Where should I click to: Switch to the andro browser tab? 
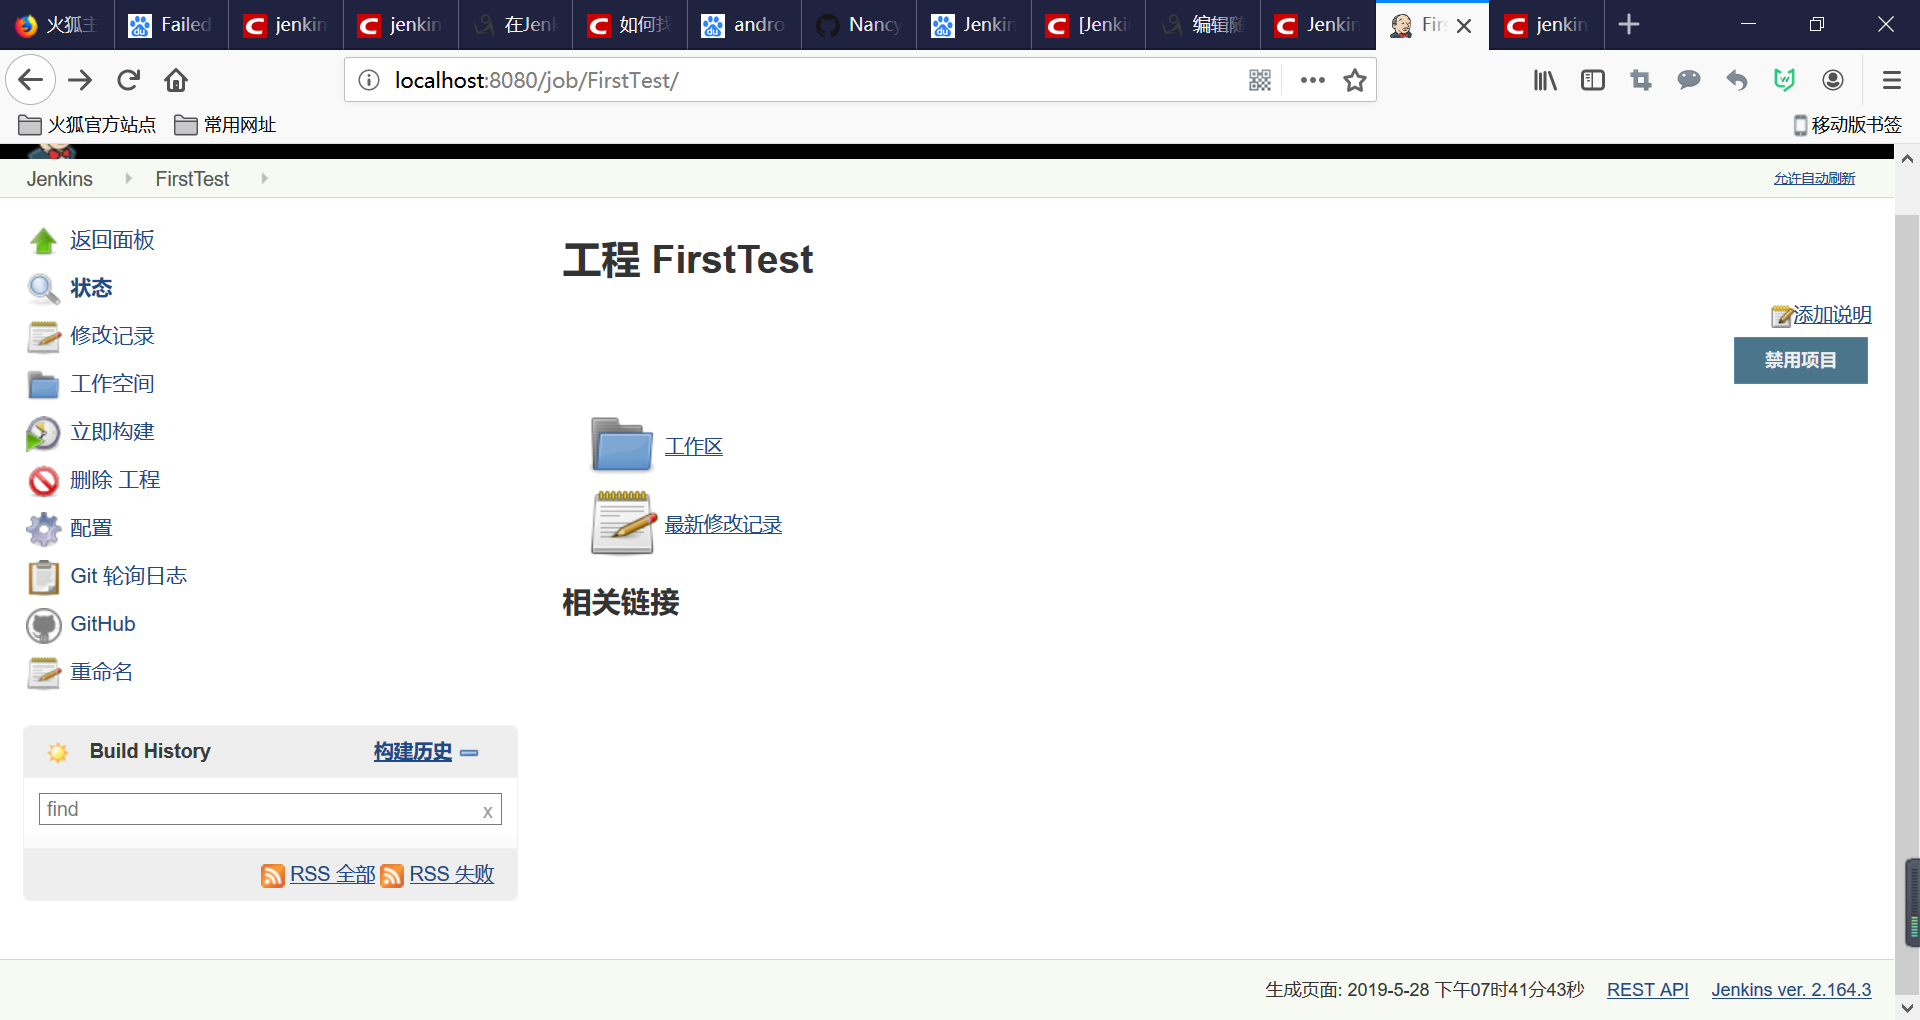coord(744,25)
